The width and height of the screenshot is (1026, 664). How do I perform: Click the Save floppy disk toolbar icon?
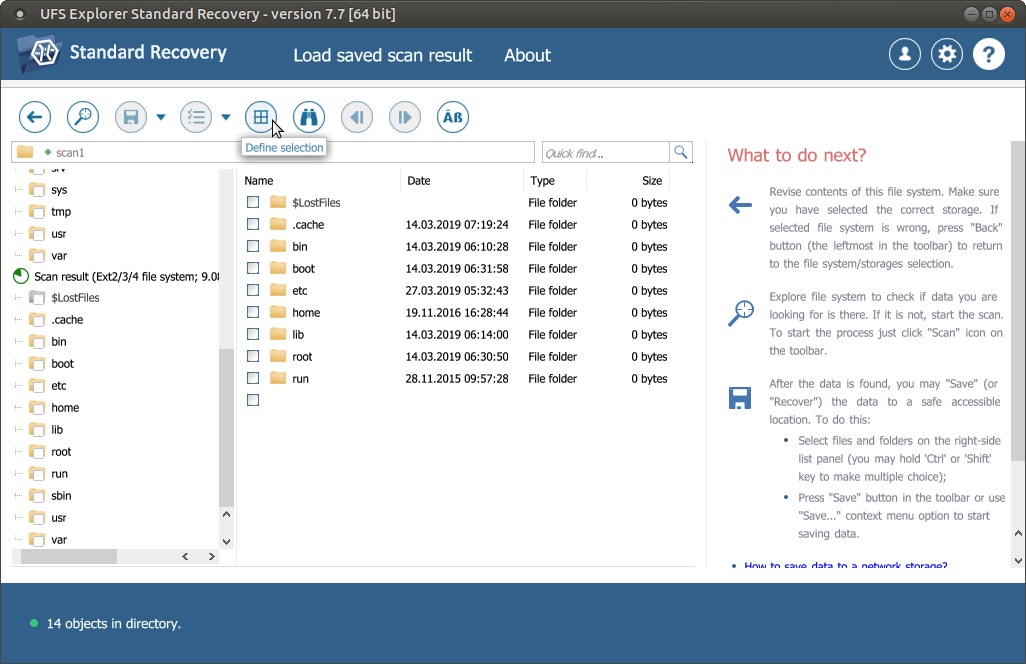[131, 118]
